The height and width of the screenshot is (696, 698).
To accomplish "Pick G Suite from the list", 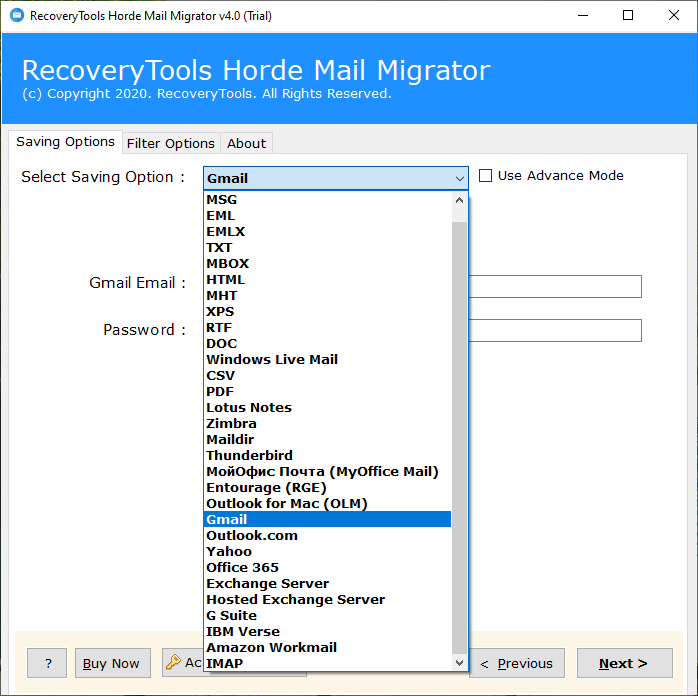I will 328,616.
